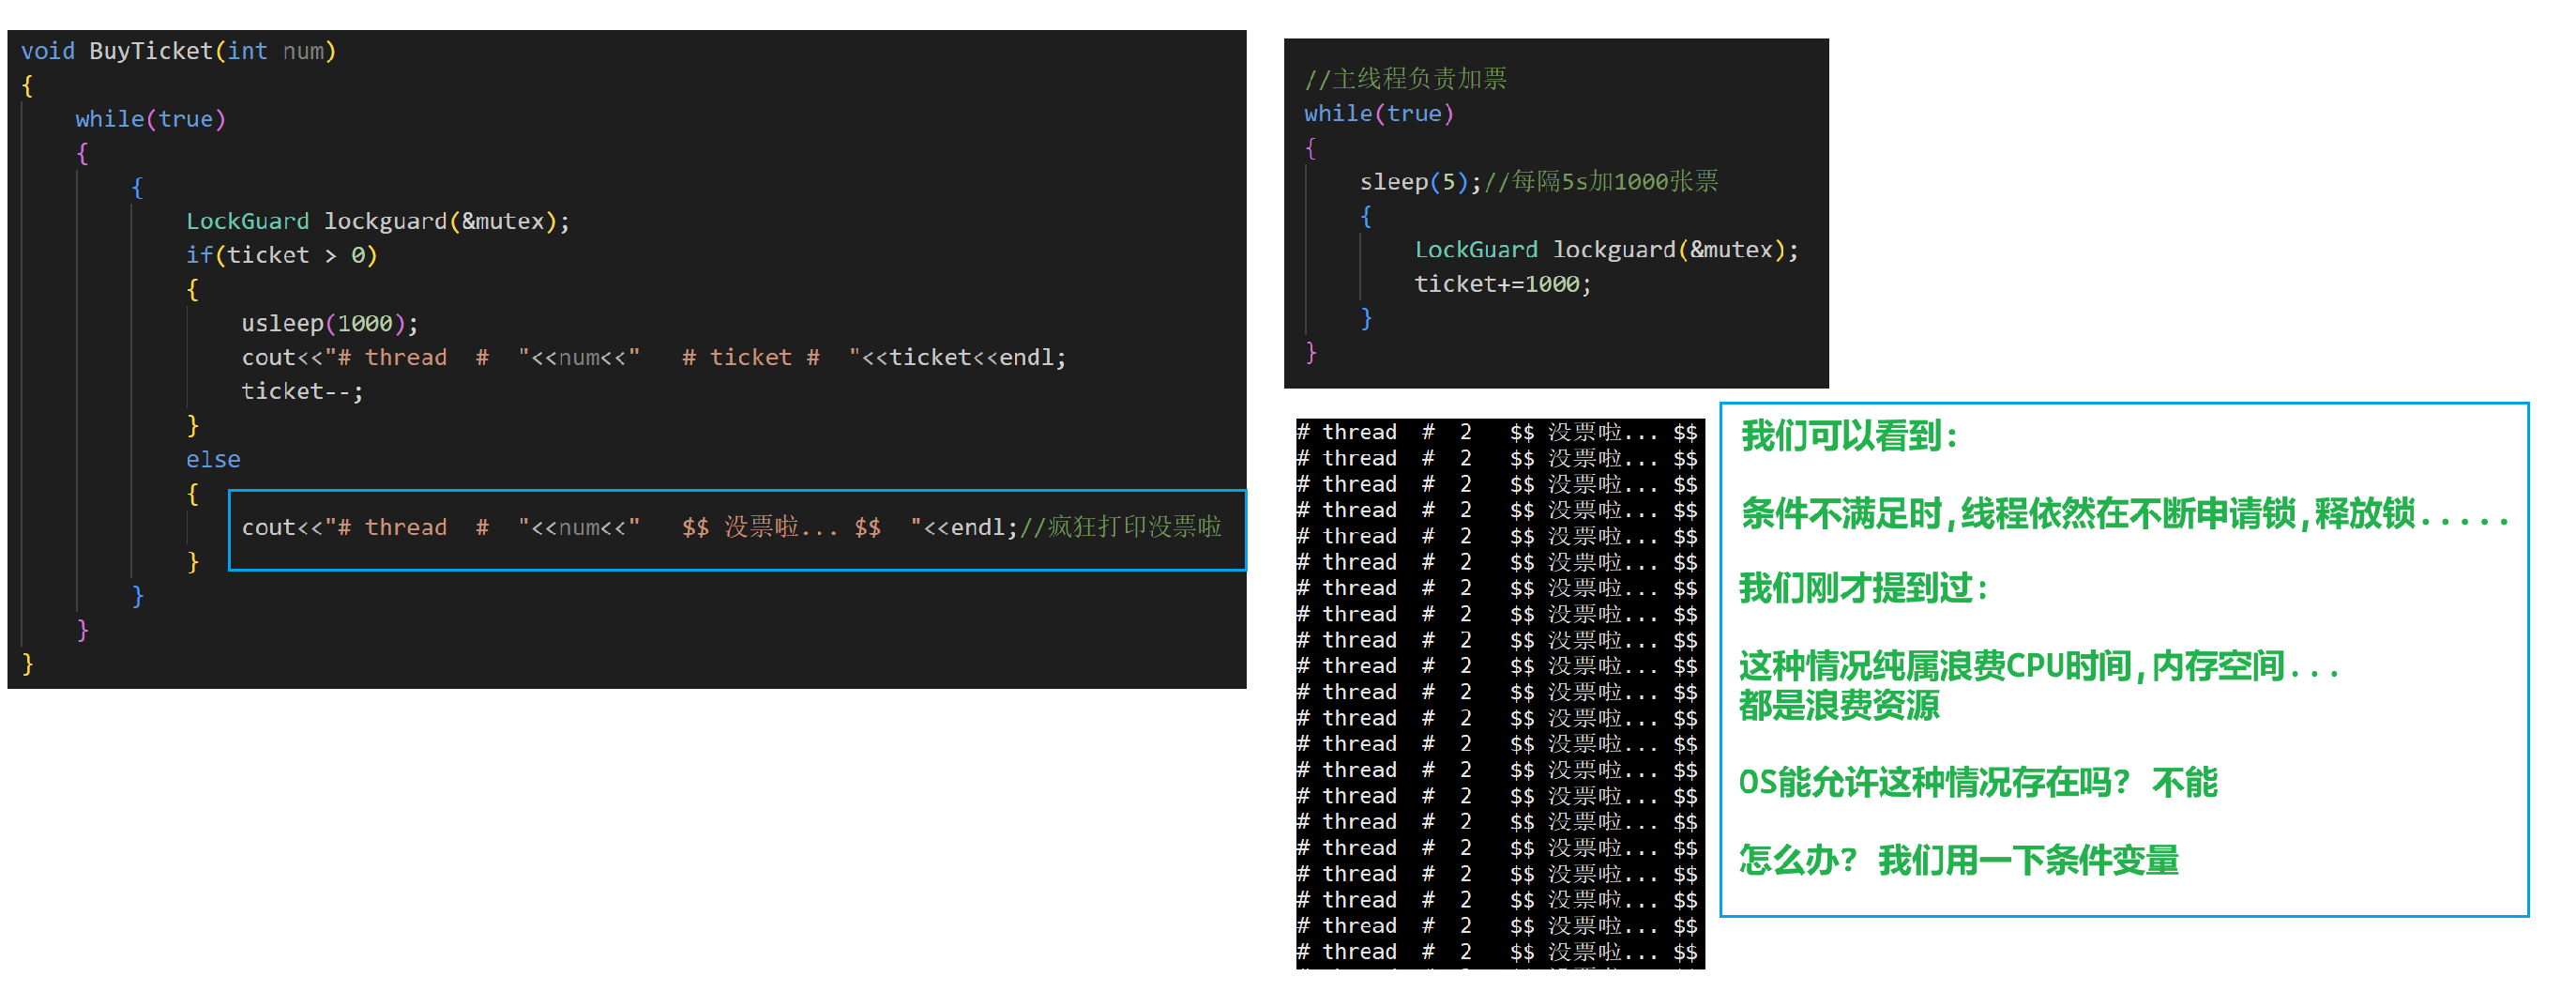The image size is (2576, 992).
Task: Click the "usleep(1000);" statement
Action: click(x=330, y=323)
